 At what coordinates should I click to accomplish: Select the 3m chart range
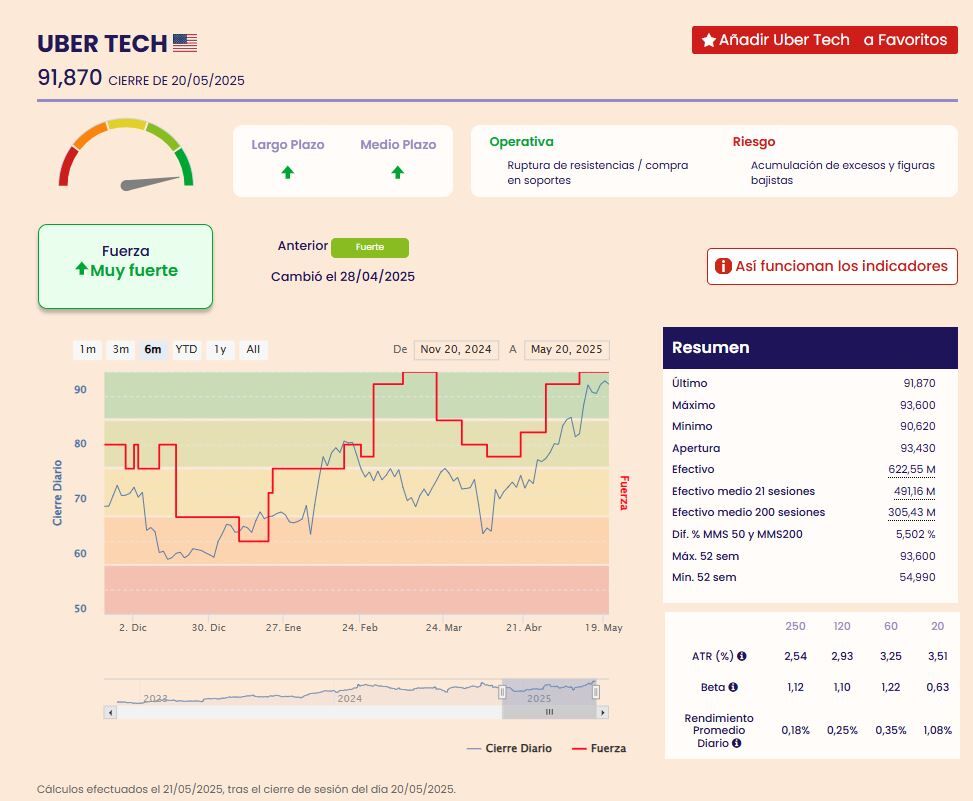pos(120,349)
